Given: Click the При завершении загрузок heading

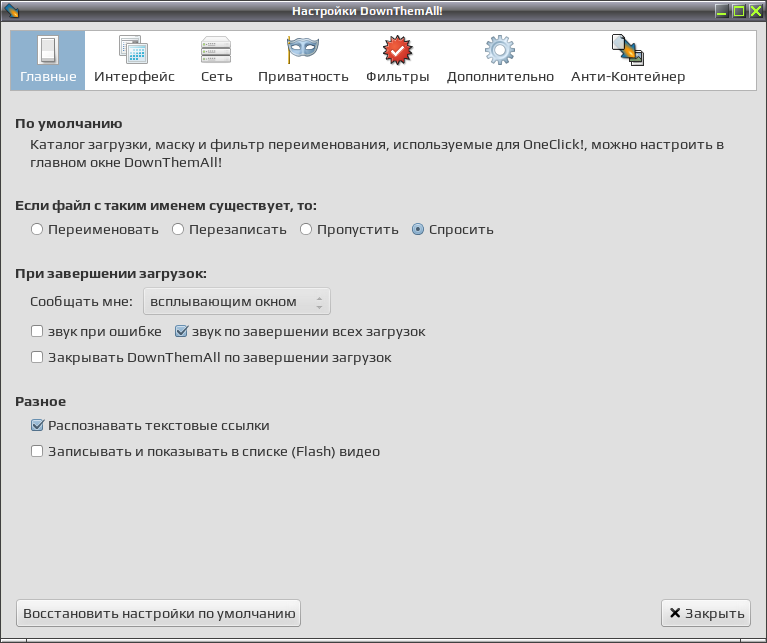Looking at the screenshot, I should pos(111,273).
